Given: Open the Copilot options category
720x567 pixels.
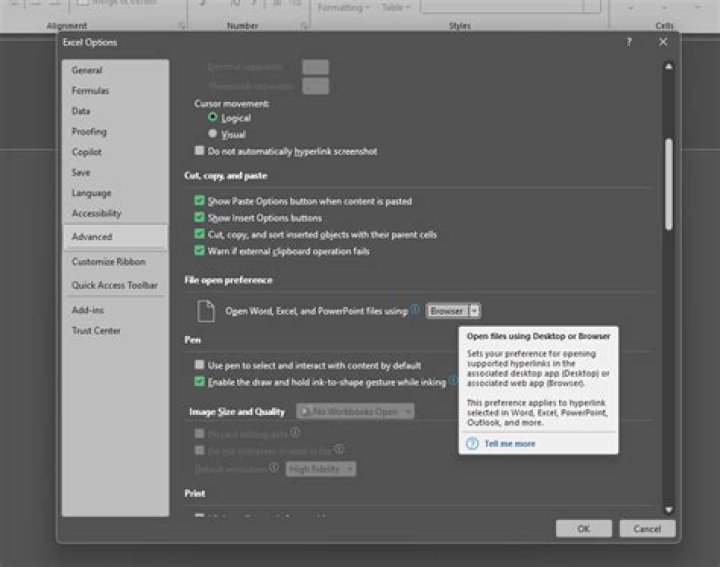Looking at the screenshot, I should (115, 152).
